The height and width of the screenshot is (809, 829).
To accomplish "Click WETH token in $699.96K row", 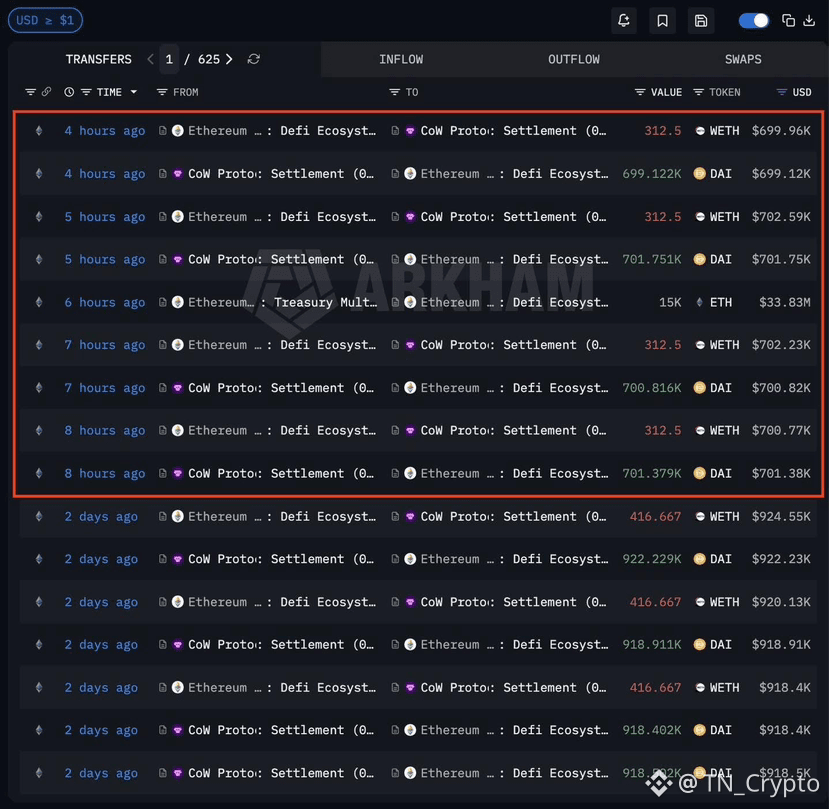I will pos(724,131).
